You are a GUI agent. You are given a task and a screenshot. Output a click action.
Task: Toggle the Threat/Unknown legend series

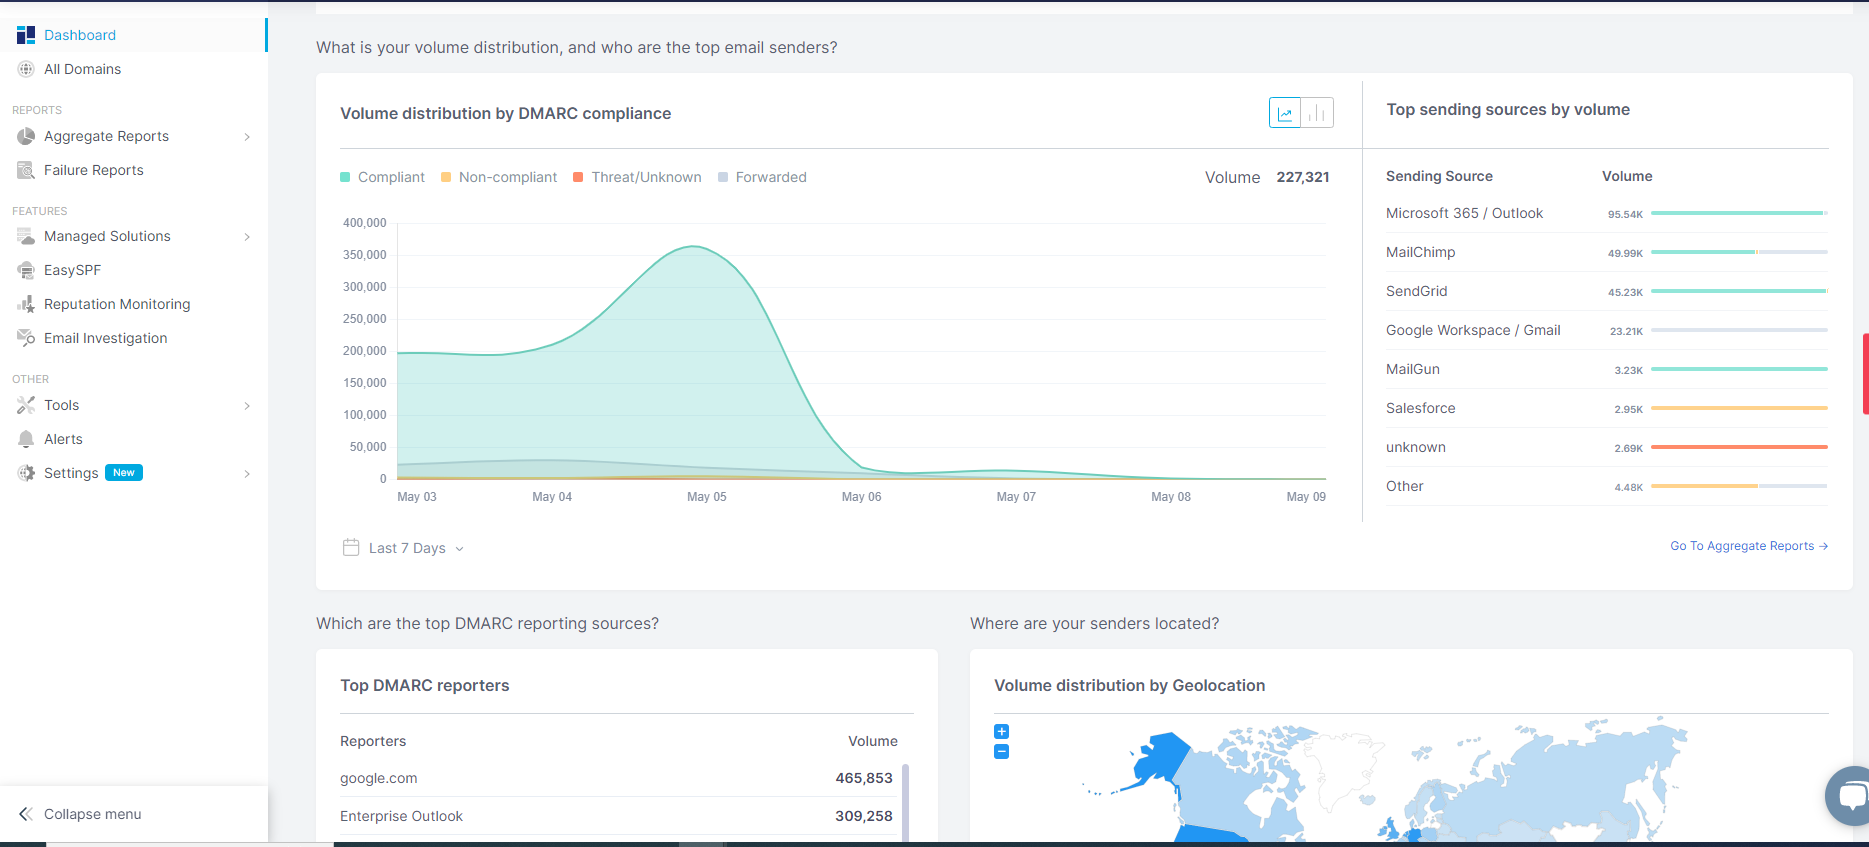(637, 177)
